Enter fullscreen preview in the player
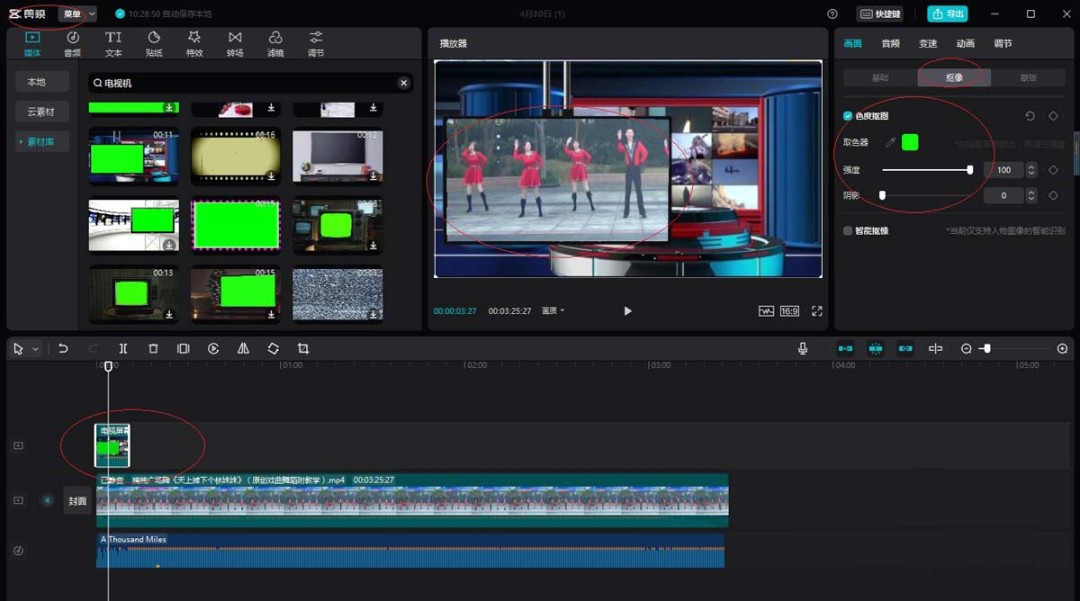This screenshot has width=1080, height=601. pyautogui.click(x=817, y=311)
